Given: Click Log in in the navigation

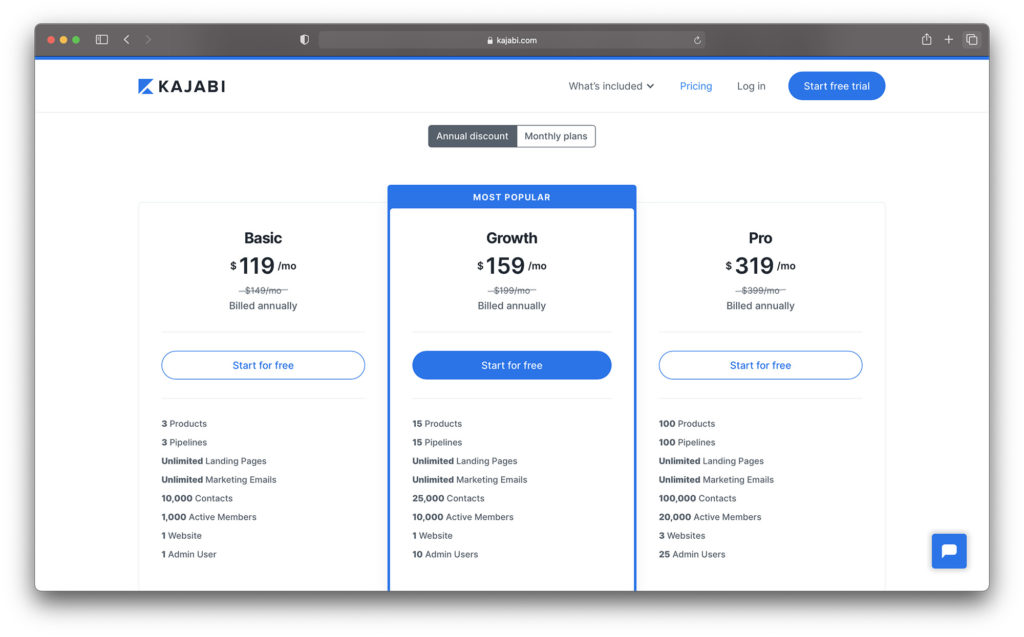Looking at the screenshot, I should 751,86.
